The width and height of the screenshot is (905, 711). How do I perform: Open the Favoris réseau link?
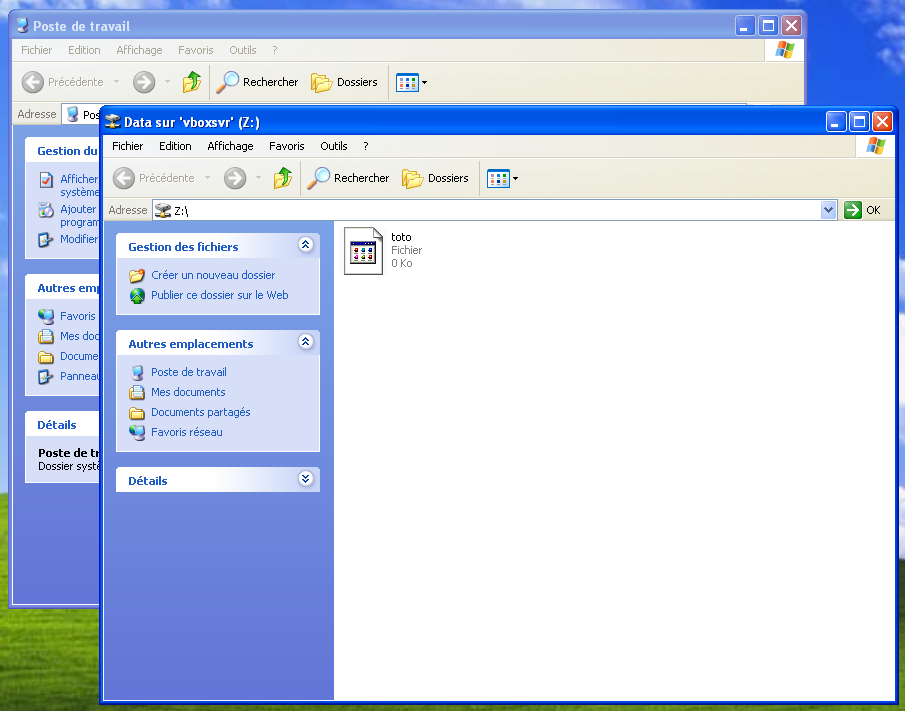click(x=186, y=432)
